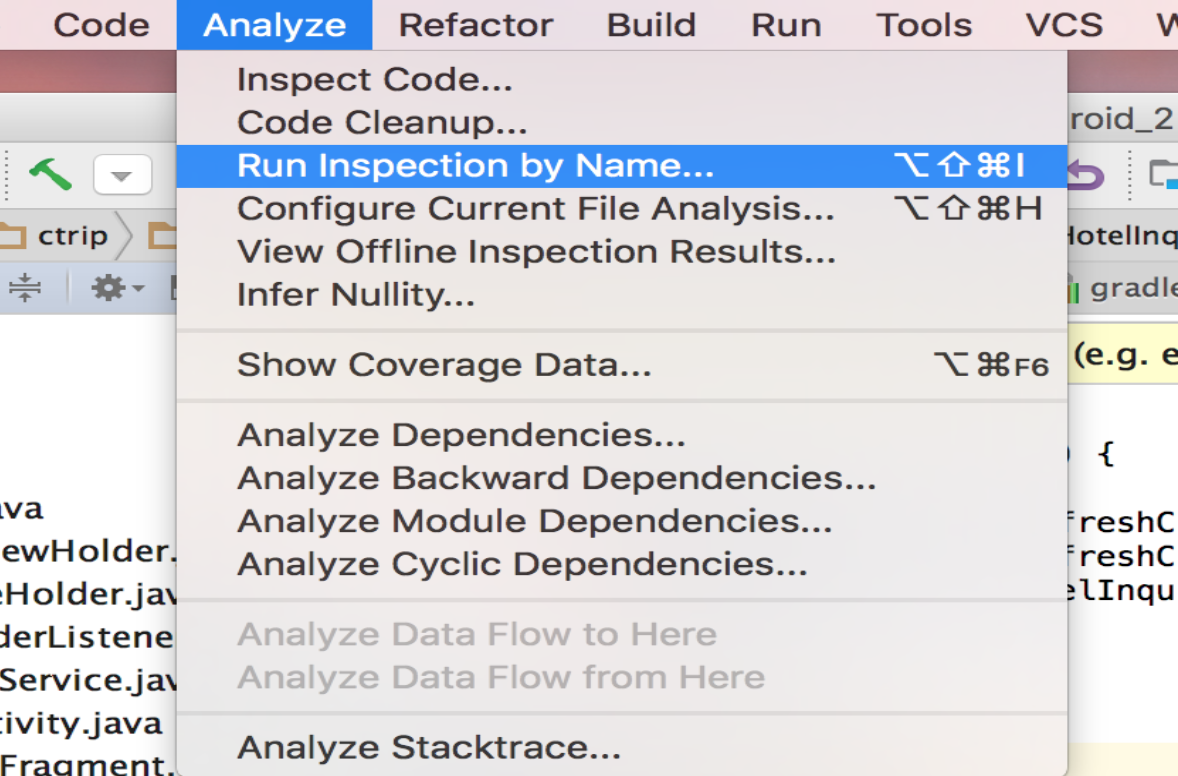Click the collapse all icon beside the gear
Image resolution: width=1178 pixels, height=776 pixels.
pyautogui.click(x=25, y=288)
